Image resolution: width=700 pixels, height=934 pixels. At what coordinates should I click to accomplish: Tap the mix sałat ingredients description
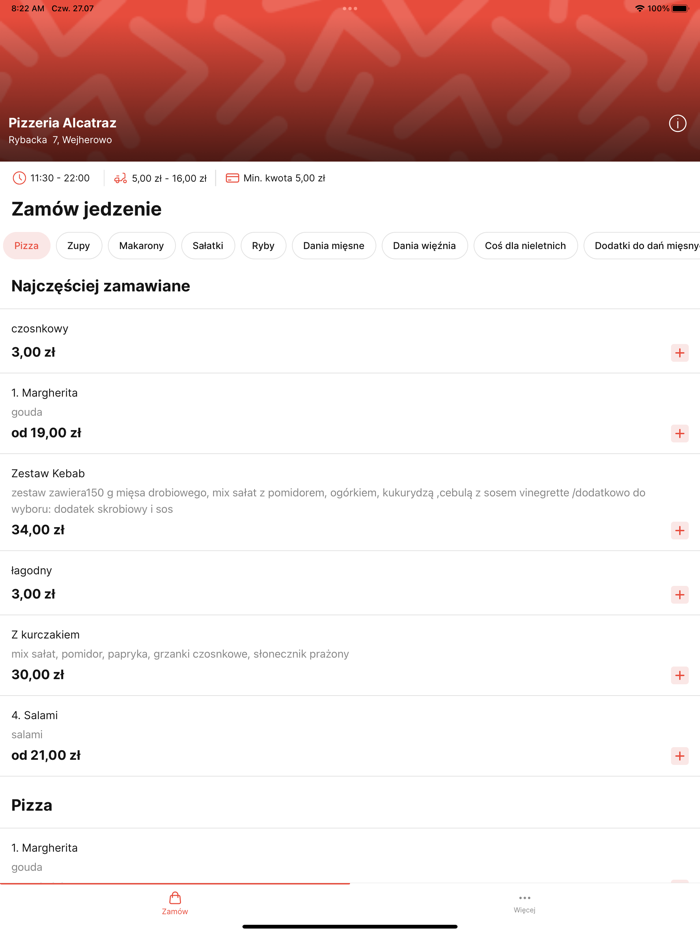[180, 654]
